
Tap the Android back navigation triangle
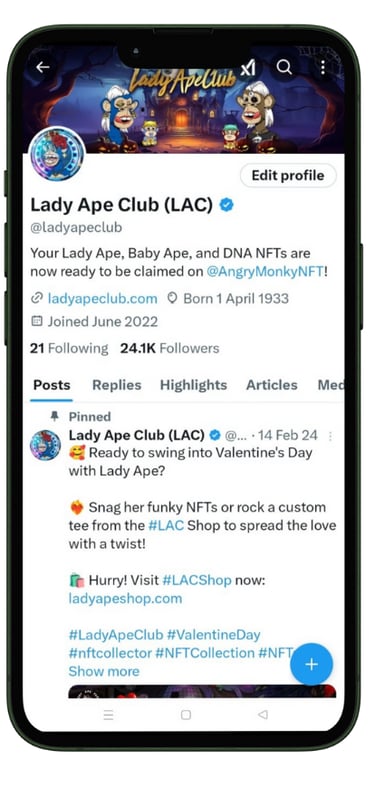(262, 715)
